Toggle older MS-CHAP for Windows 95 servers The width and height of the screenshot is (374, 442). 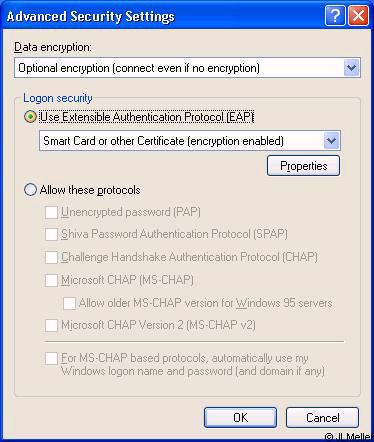69,303
